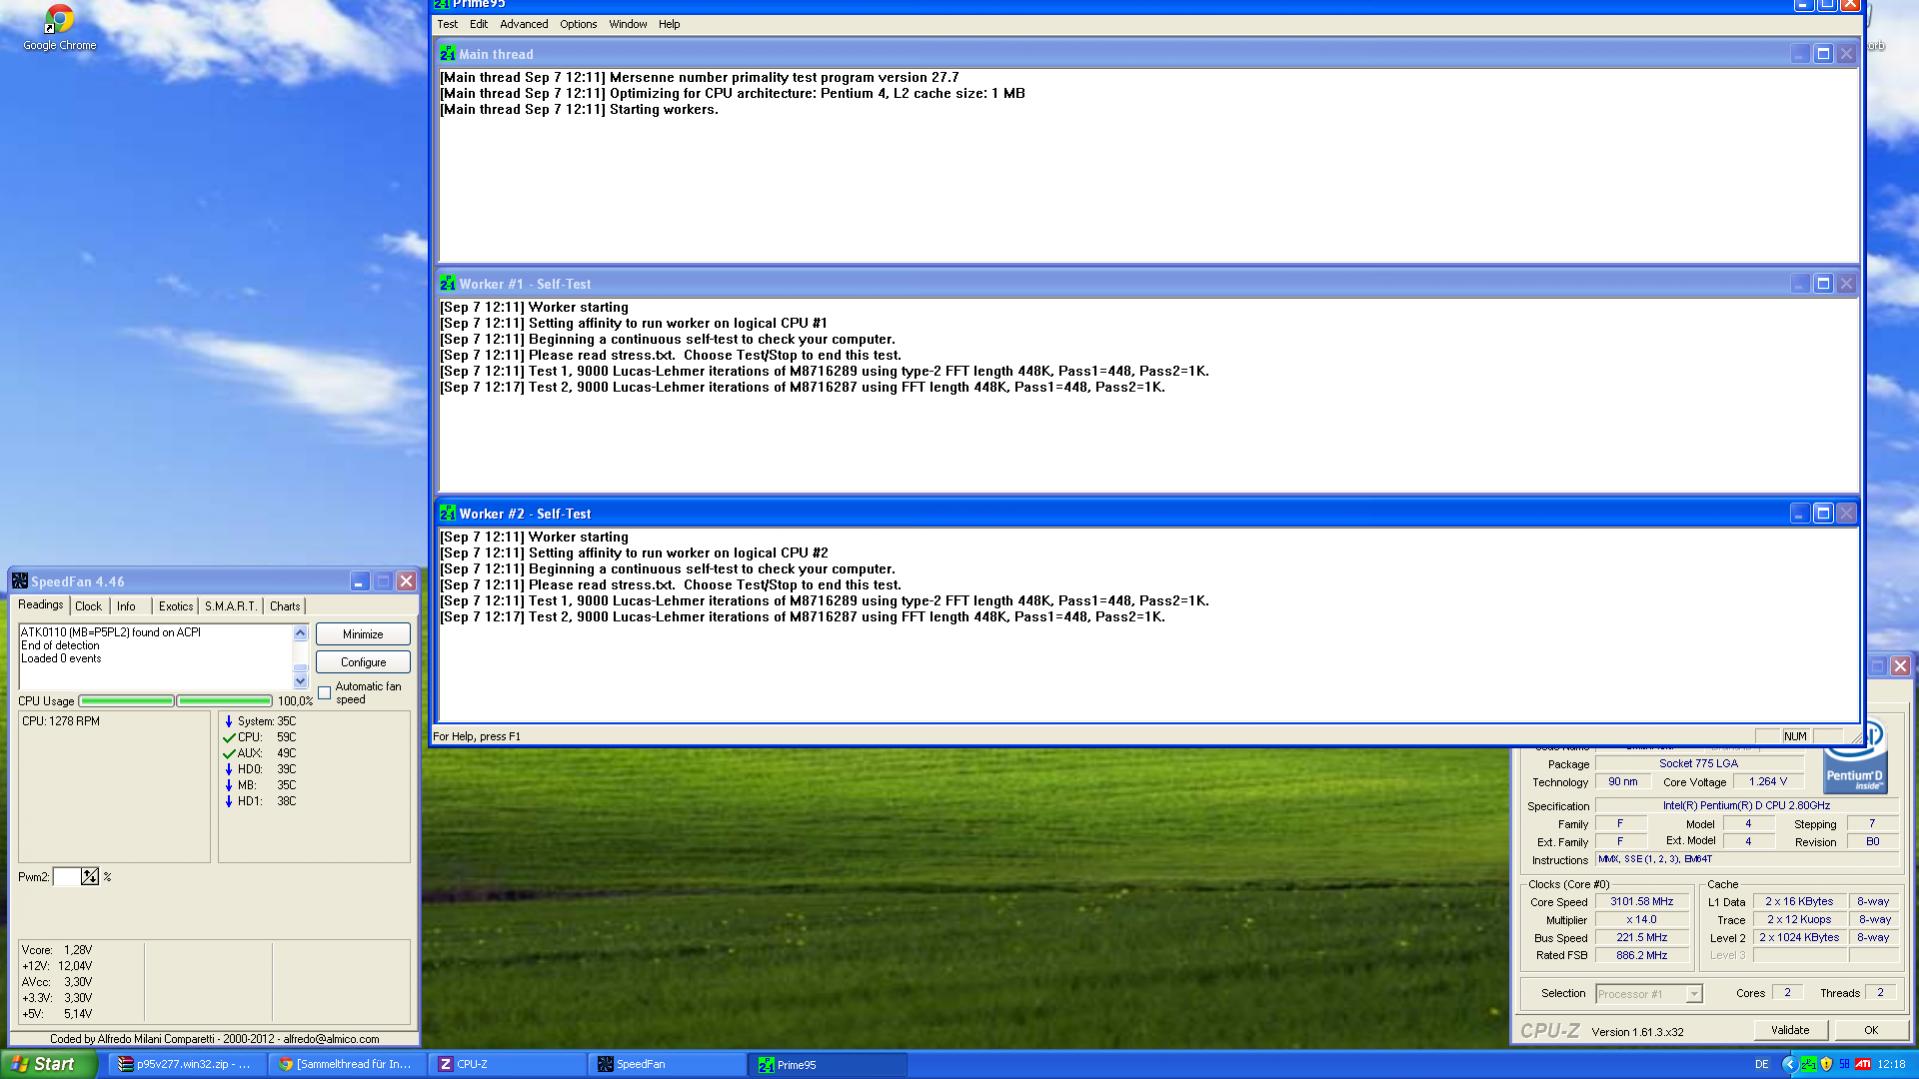The height and width of the screenshot is (1079, 1919).
Task: Click OK in the CPU-Z window
Action: coord(1870,1030)
